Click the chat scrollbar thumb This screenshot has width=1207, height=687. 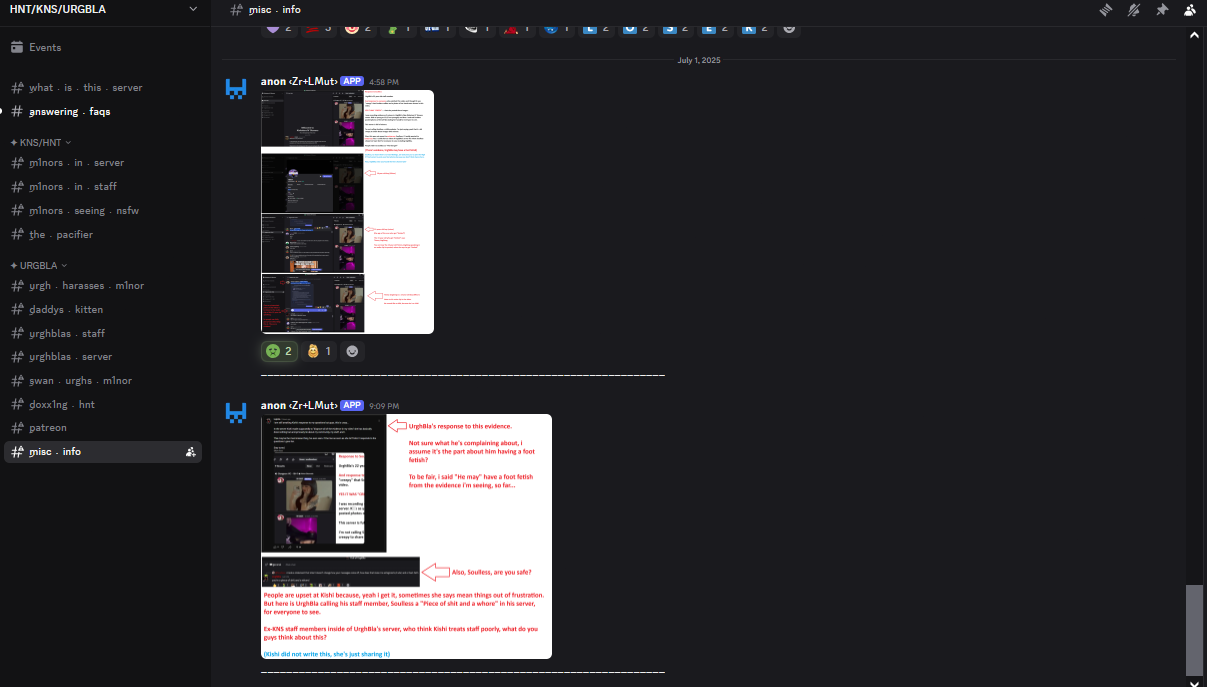(1194, 630)
